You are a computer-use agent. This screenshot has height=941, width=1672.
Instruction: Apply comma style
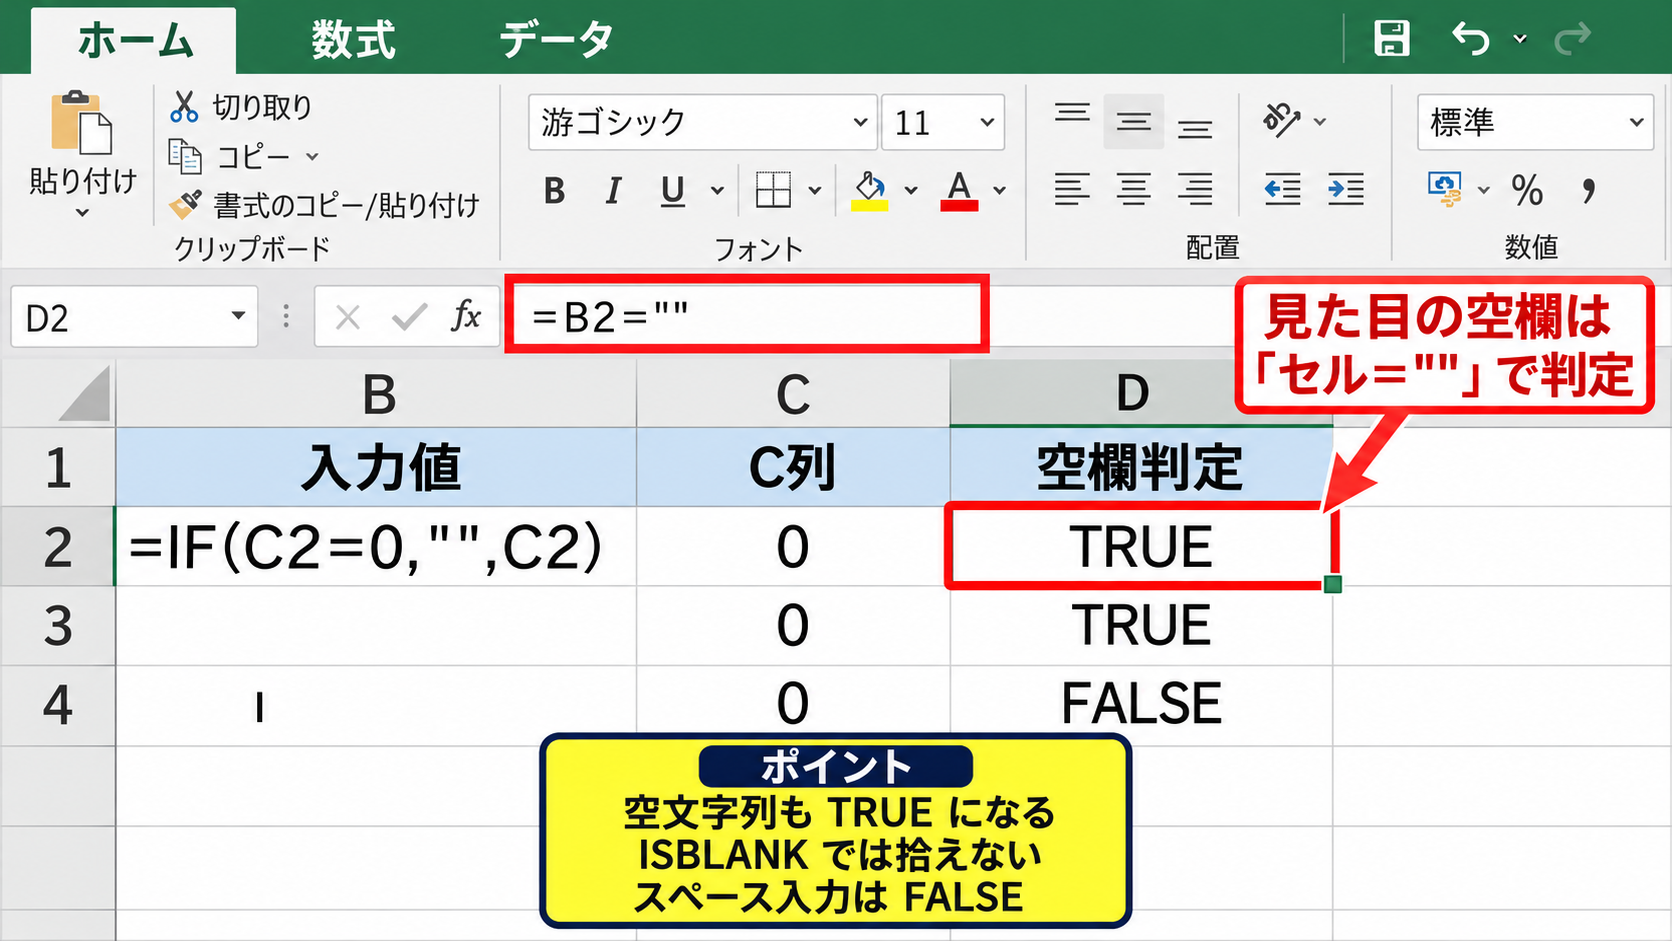click(1589, 190)
